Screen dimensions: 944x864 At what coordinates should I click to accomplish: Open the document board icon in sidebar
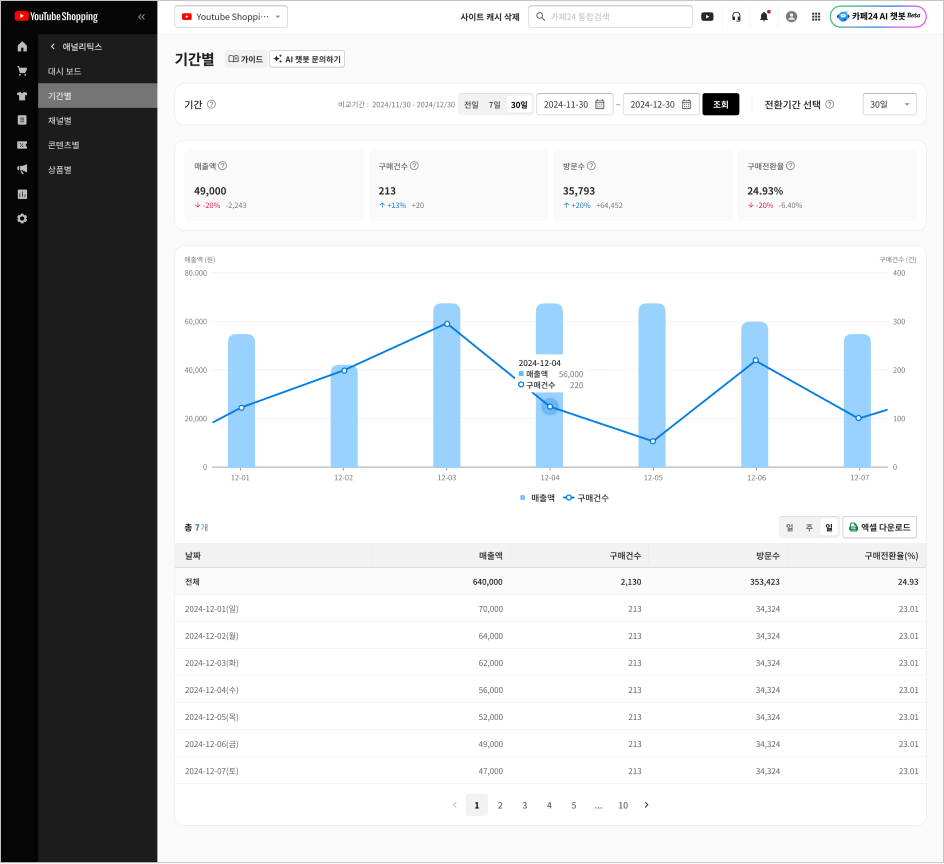click(22, 120)
